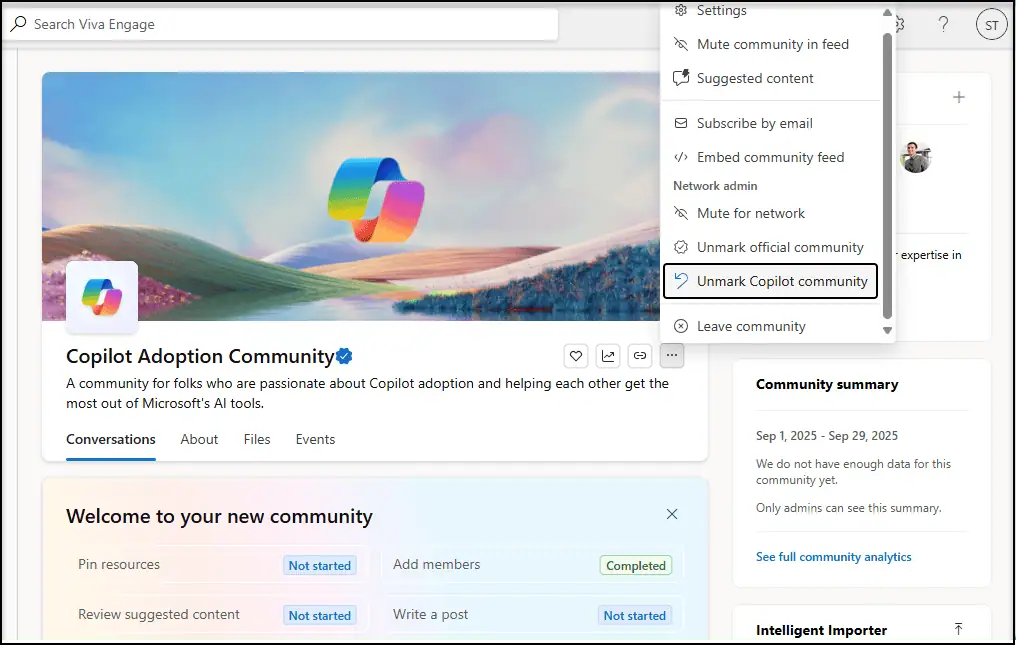Open Help using the question mark icon
Viewport: 1016px width, 645px height.
(x=943, y=24)
